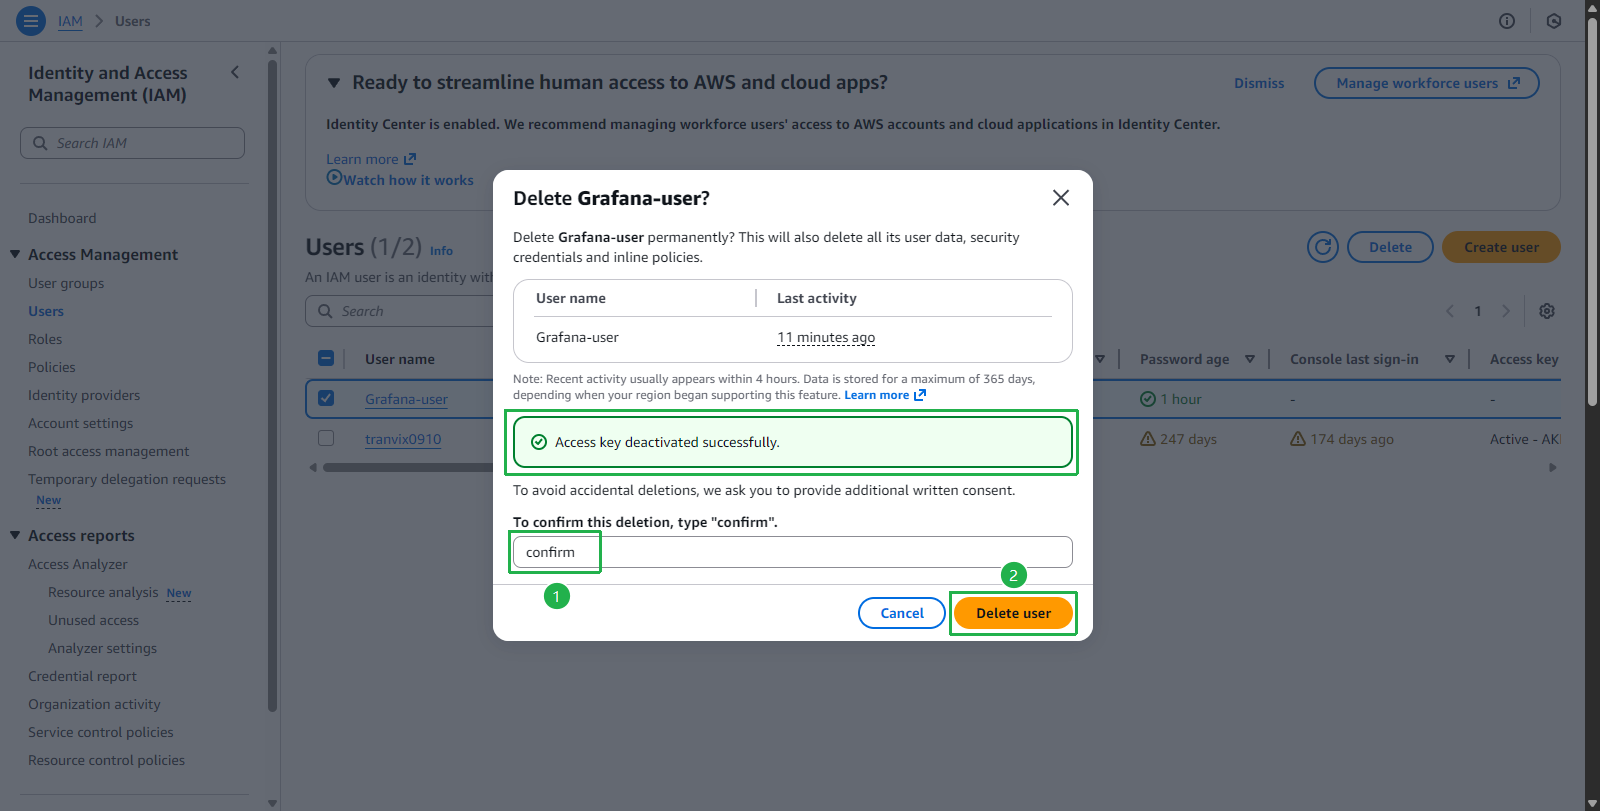Select Users in the sidebar
This screenshot has width=1600, height=811.
(x=46, y=311)
